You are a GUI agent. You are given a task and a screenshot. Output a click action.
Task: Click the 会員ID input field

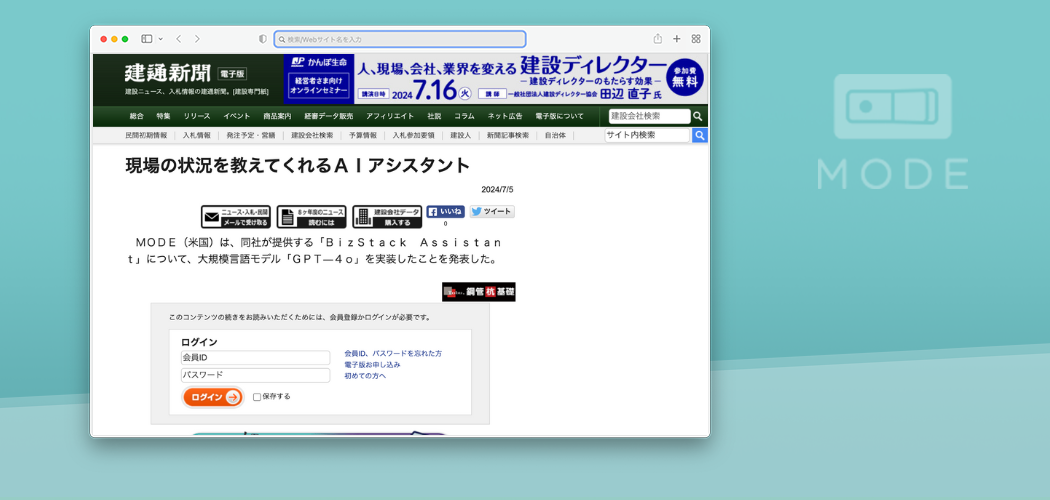[255, 357]
